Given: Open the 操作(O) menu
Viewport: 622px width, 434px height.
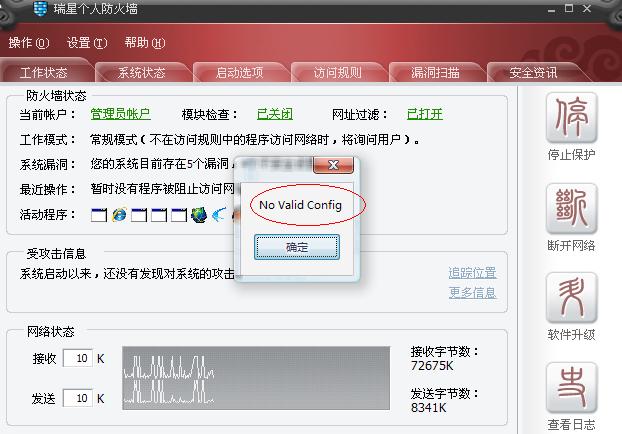Looking at the screenshot, I should point(29,42).
